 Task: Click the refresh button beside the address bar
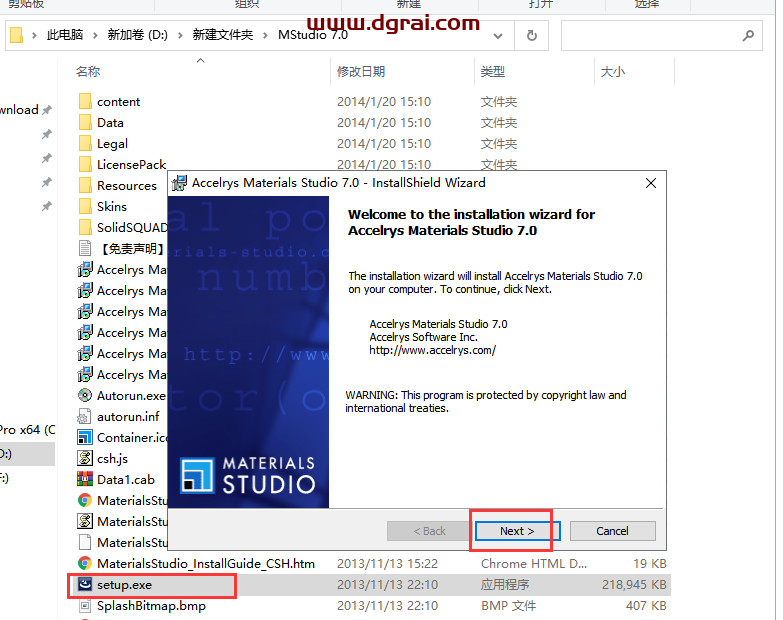click(532, 35)
